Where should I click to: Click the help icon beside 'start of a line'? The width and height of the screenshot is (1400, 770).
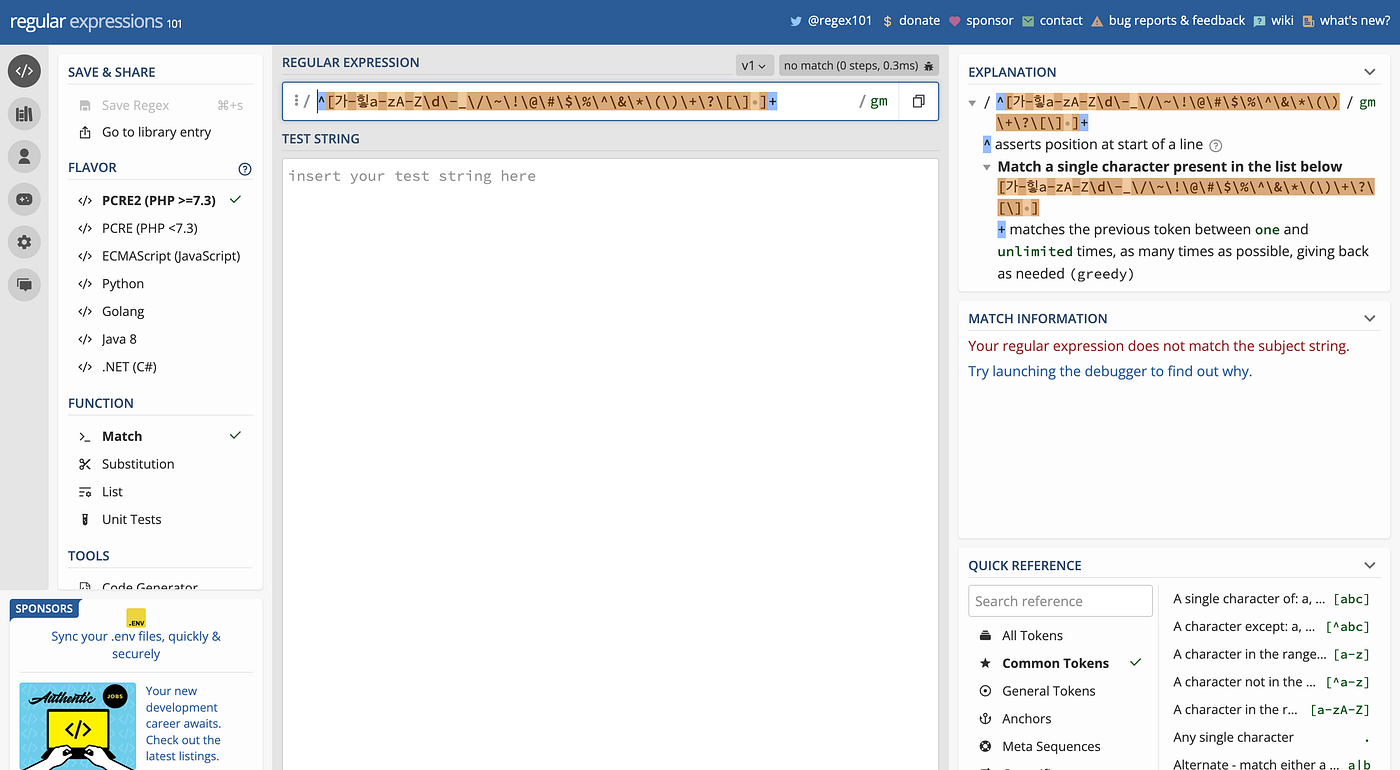[1216, 145]
